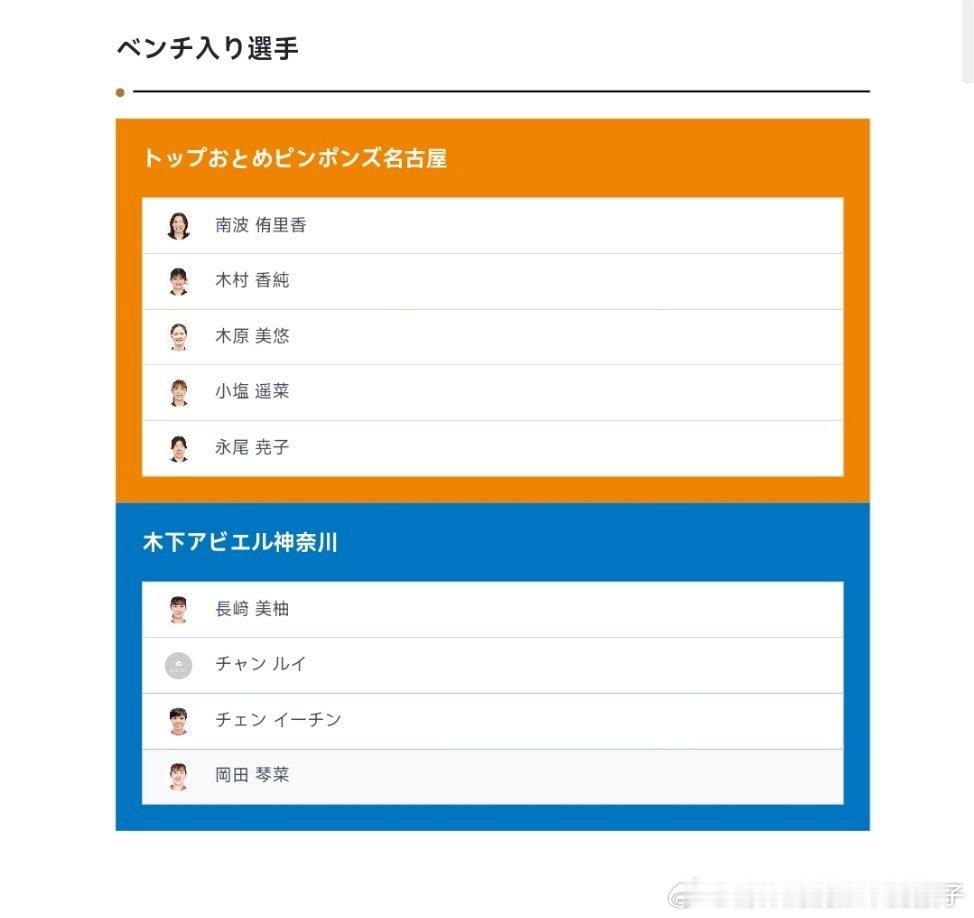
Task: Select the avatar photo of 永尾 尭子
Action: pyautogui.click(x=178, y=448)
